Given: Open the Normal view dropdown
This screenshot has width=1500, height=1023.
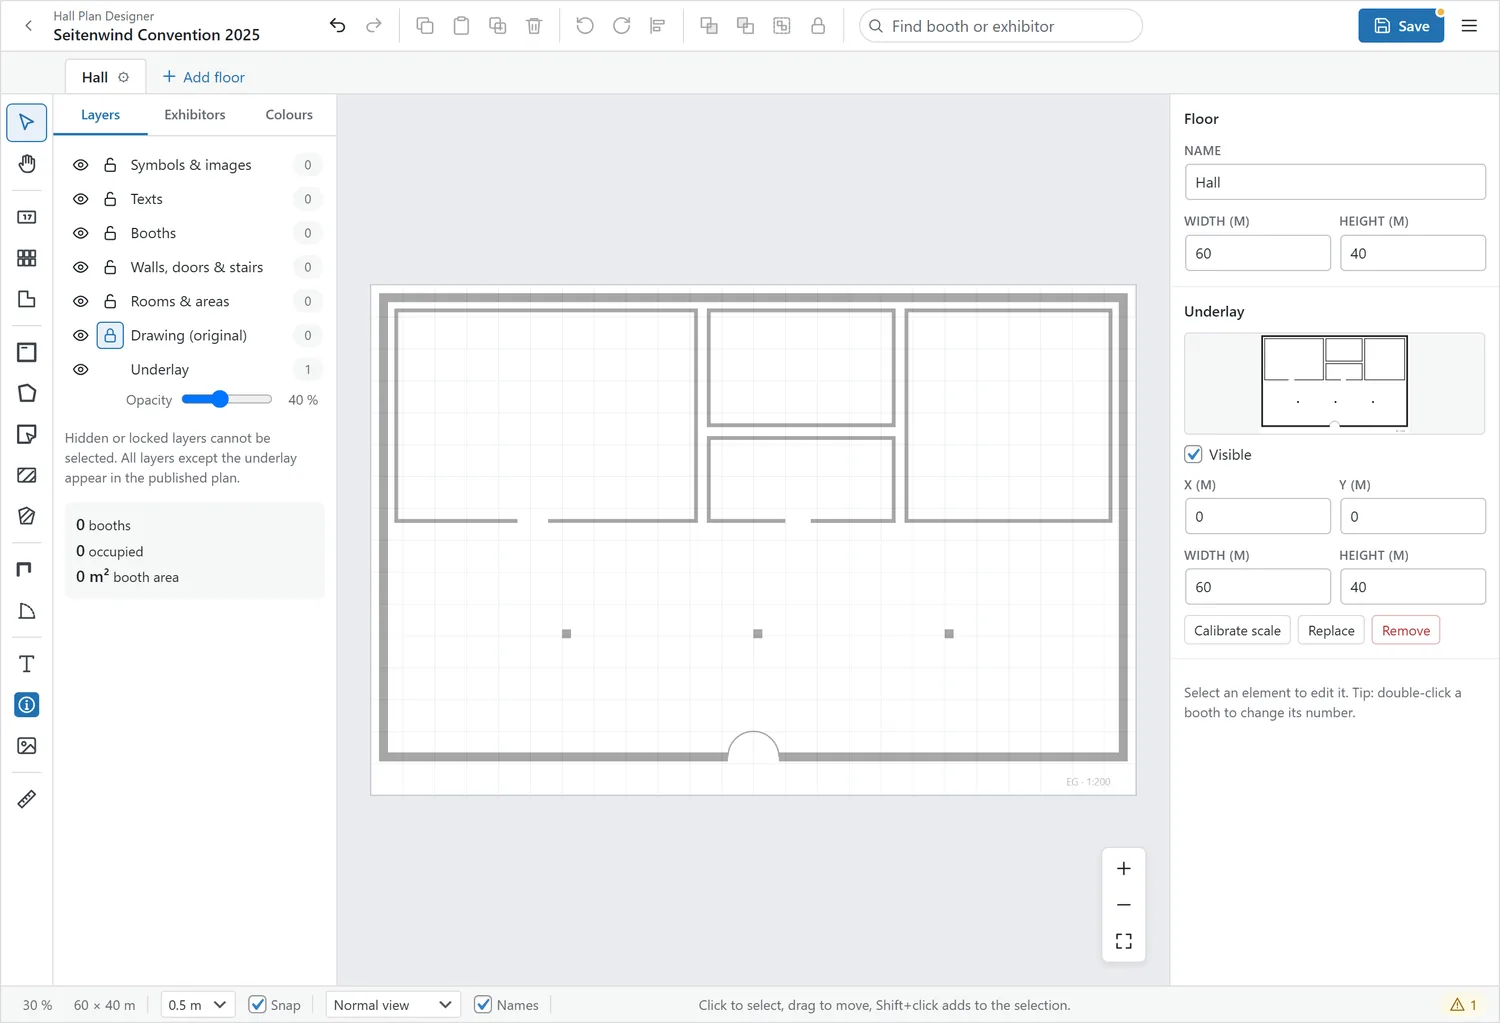Looking at the screenshot, I should point(393,1005).
